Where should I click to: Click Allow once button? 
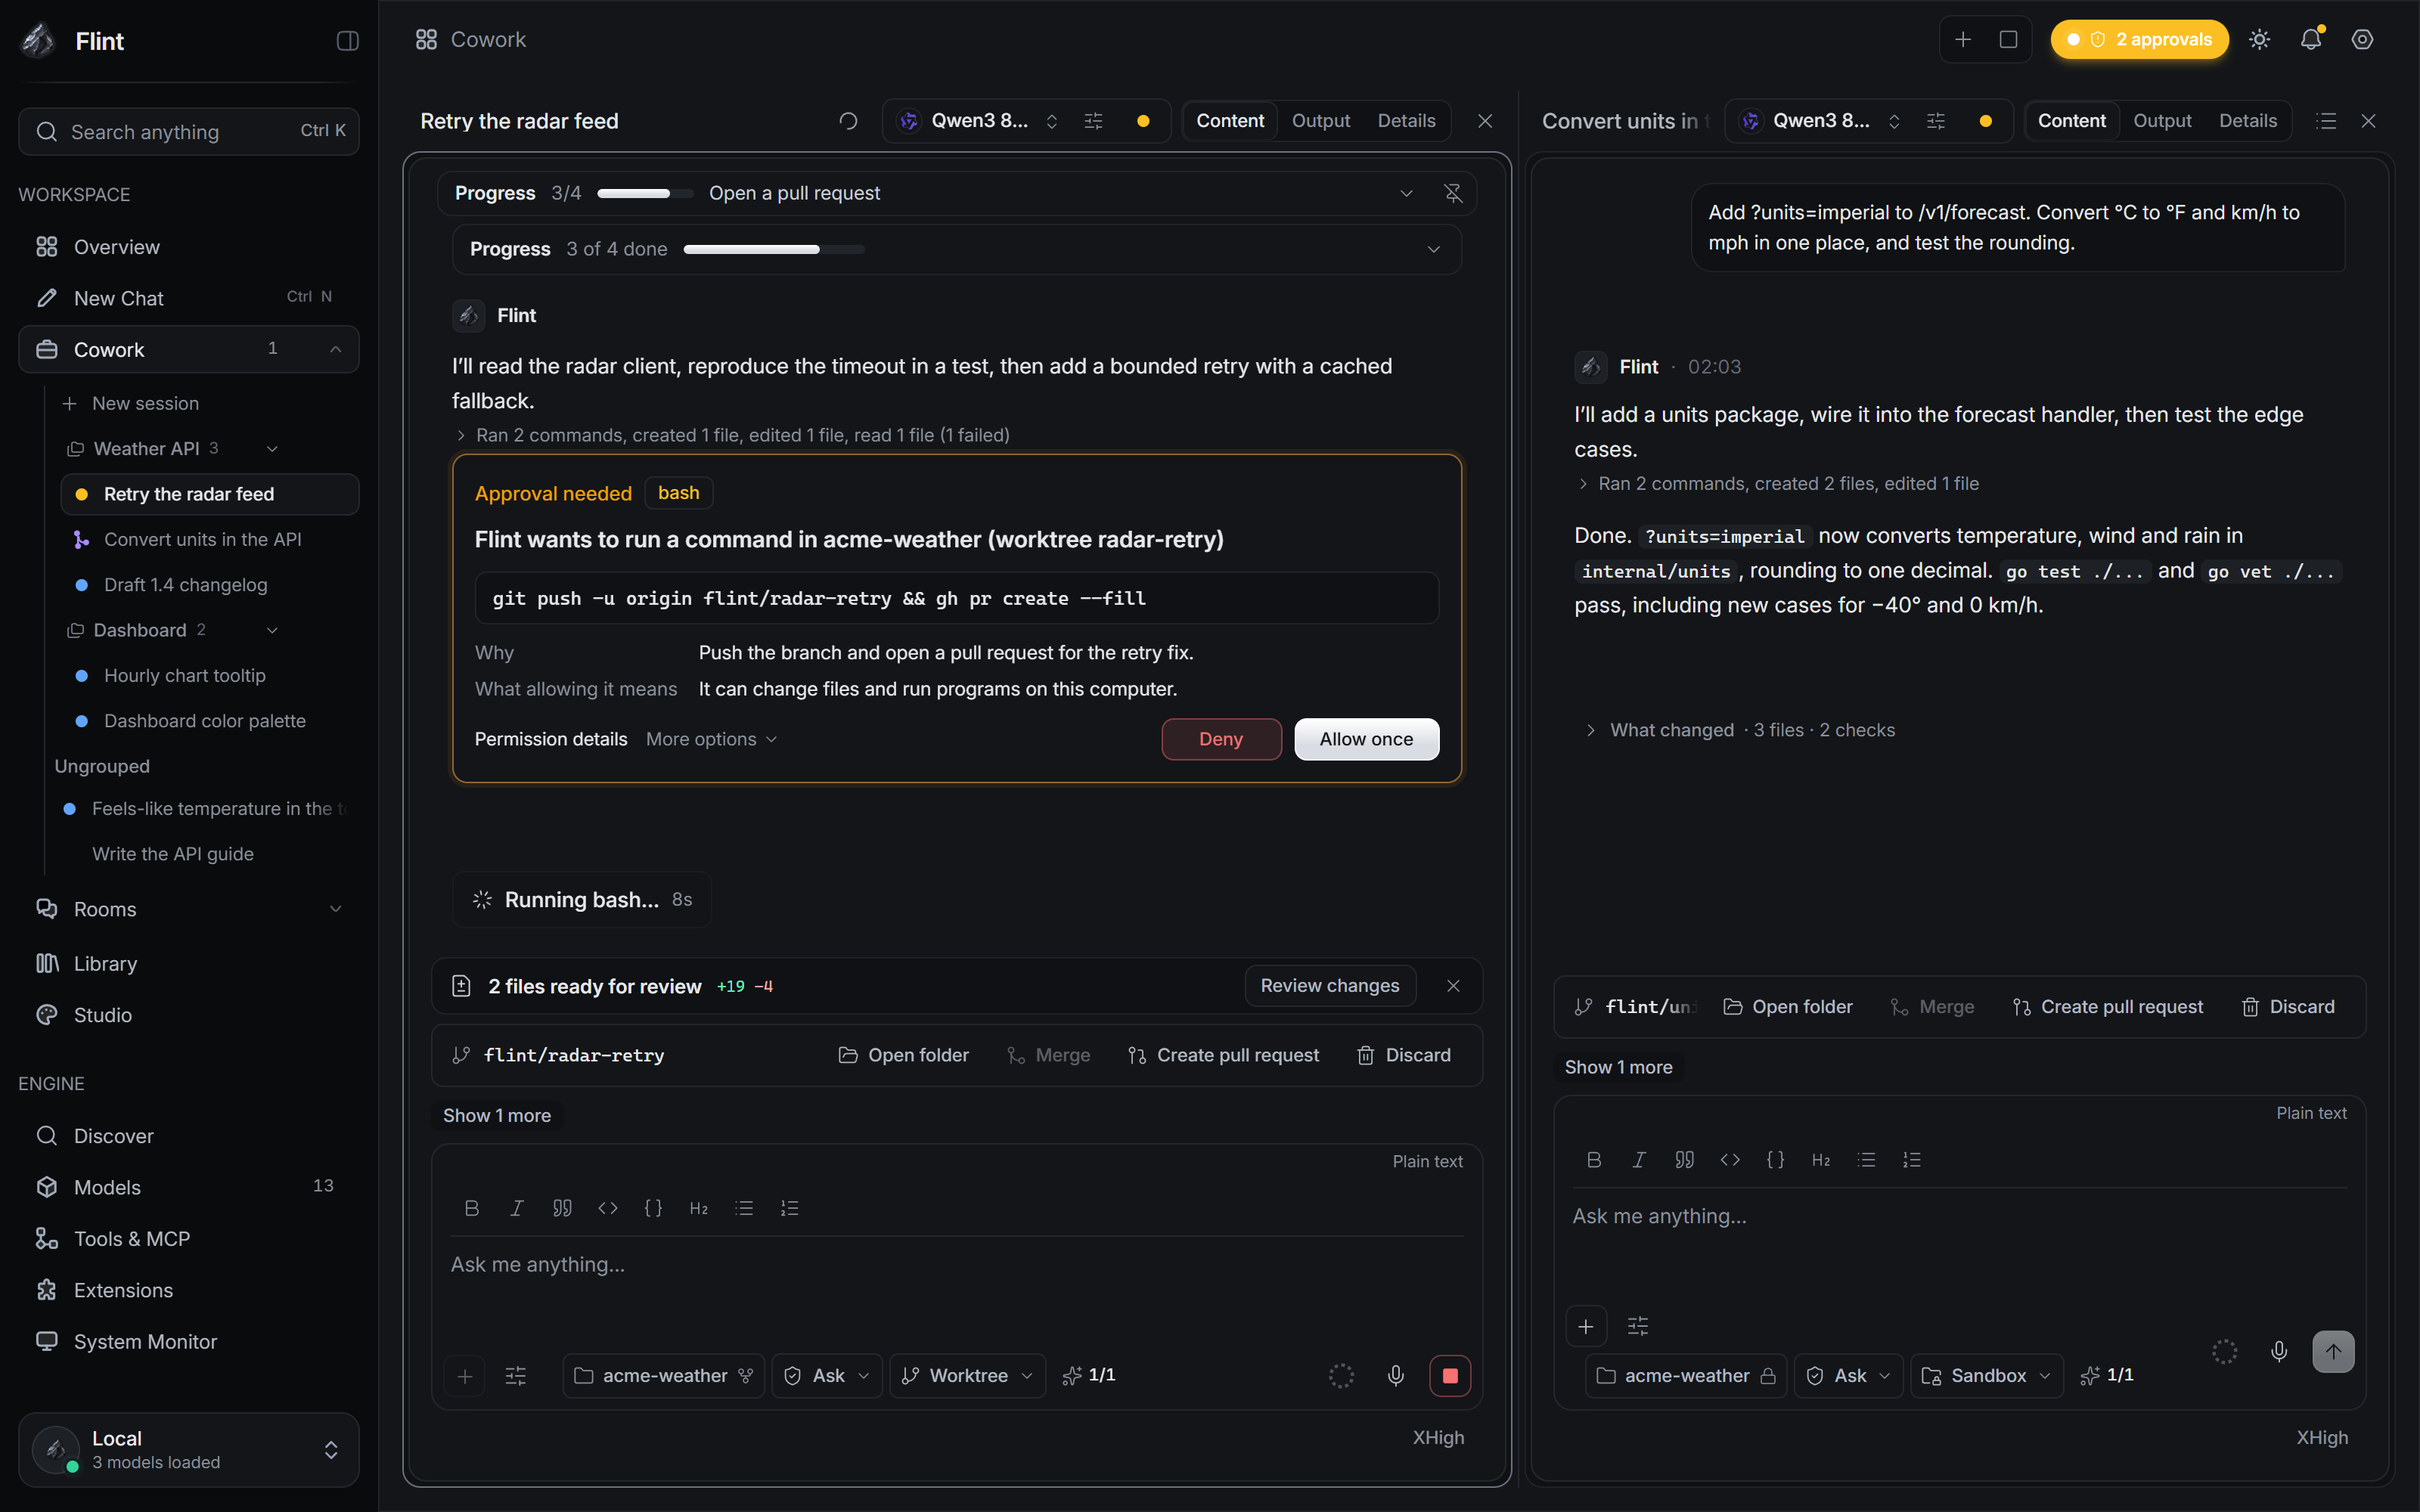coord(1366,739)
